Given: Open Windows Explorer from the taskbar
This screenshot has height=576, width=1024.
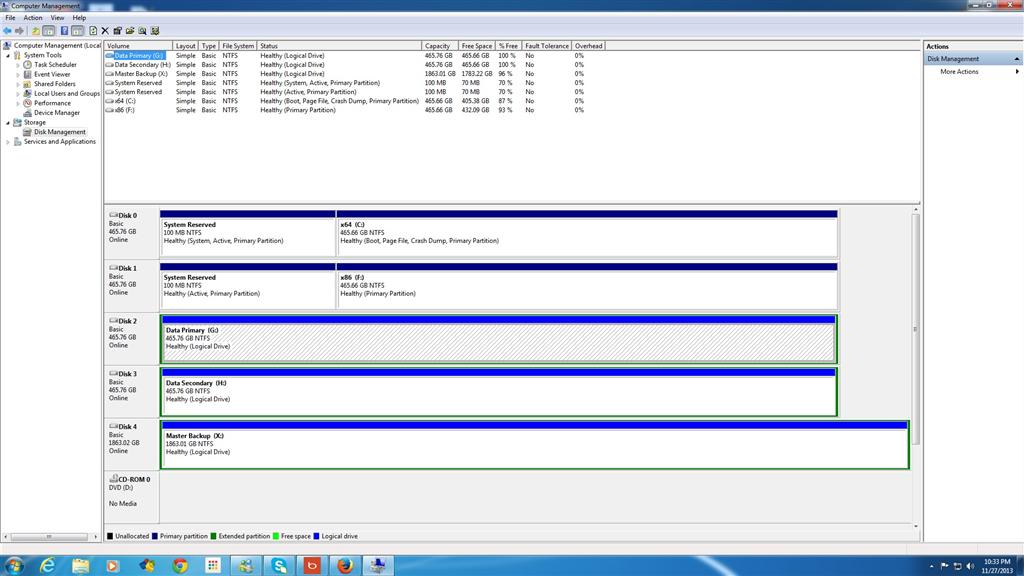Looking at the screenshot, I should point(80,566).
